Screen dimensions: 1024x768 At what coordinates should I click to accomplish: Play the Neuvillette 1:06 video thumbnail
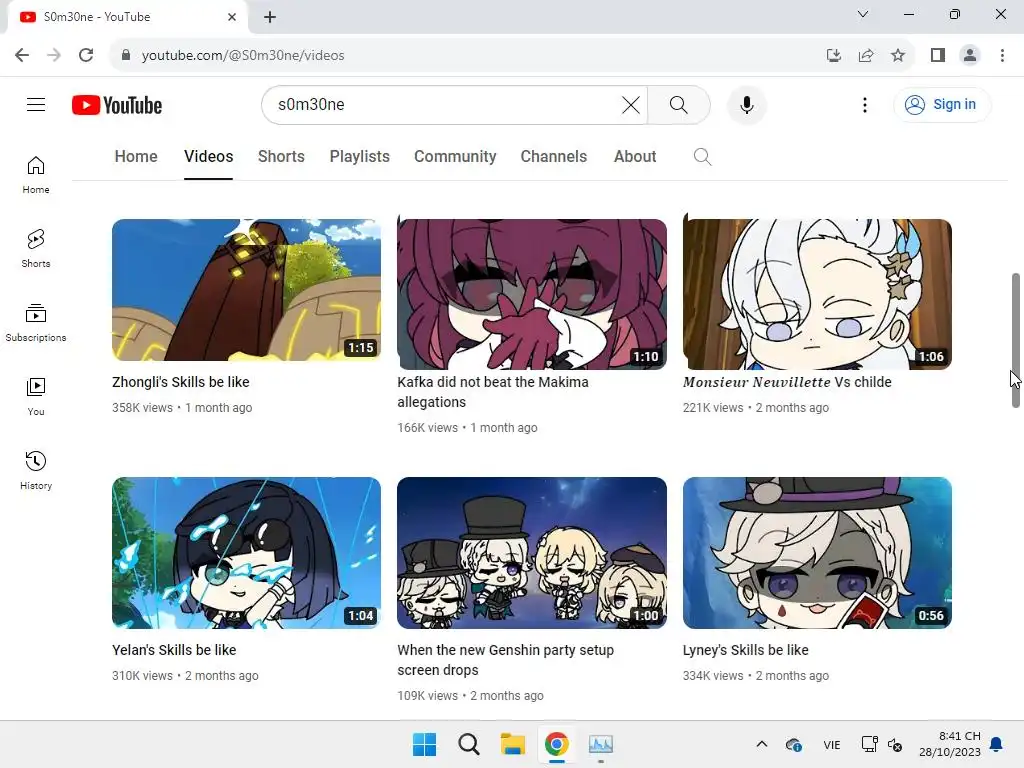(817, 294)
